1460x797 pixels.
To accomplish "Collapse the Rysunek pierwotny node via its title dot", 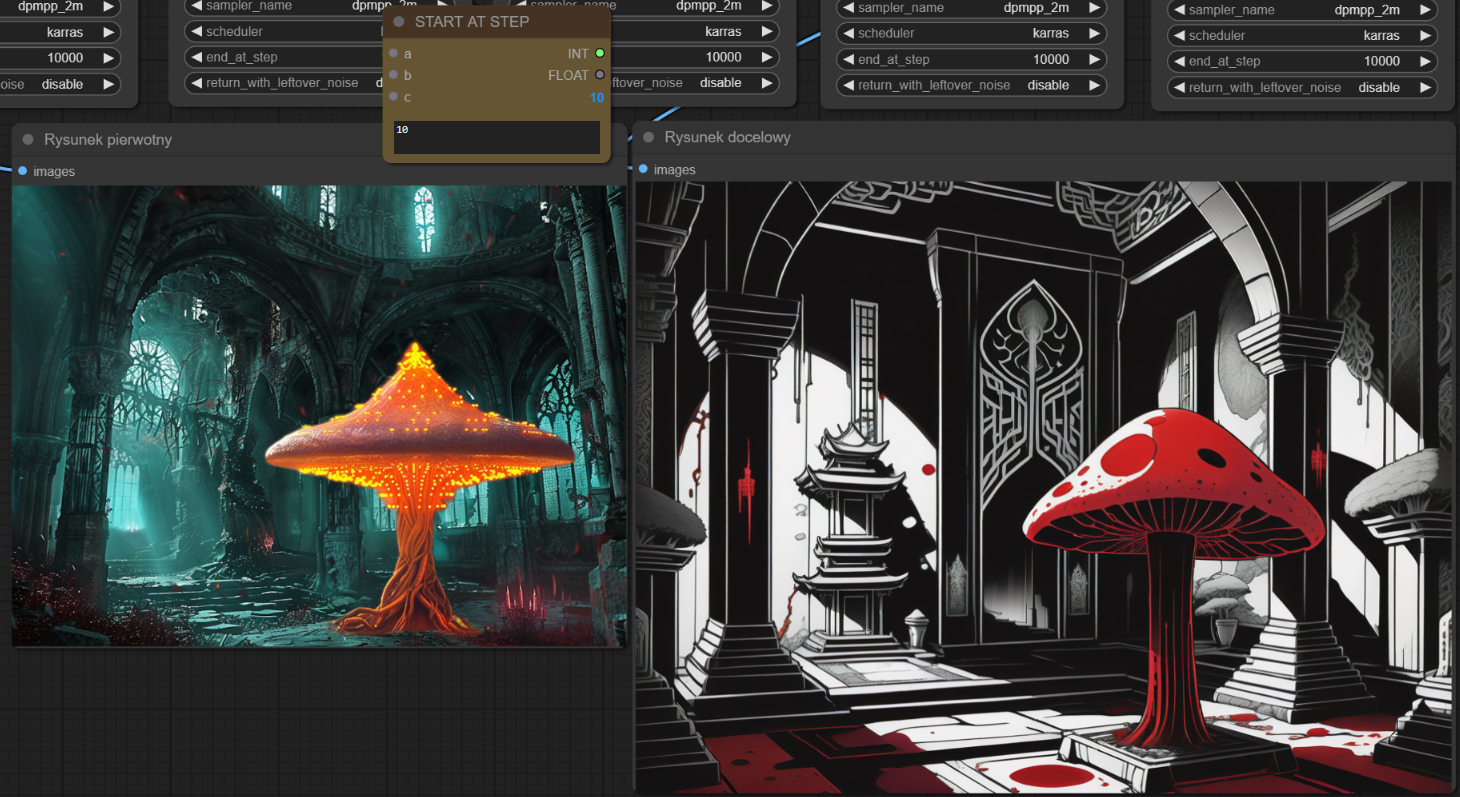I will coord(28,140).
